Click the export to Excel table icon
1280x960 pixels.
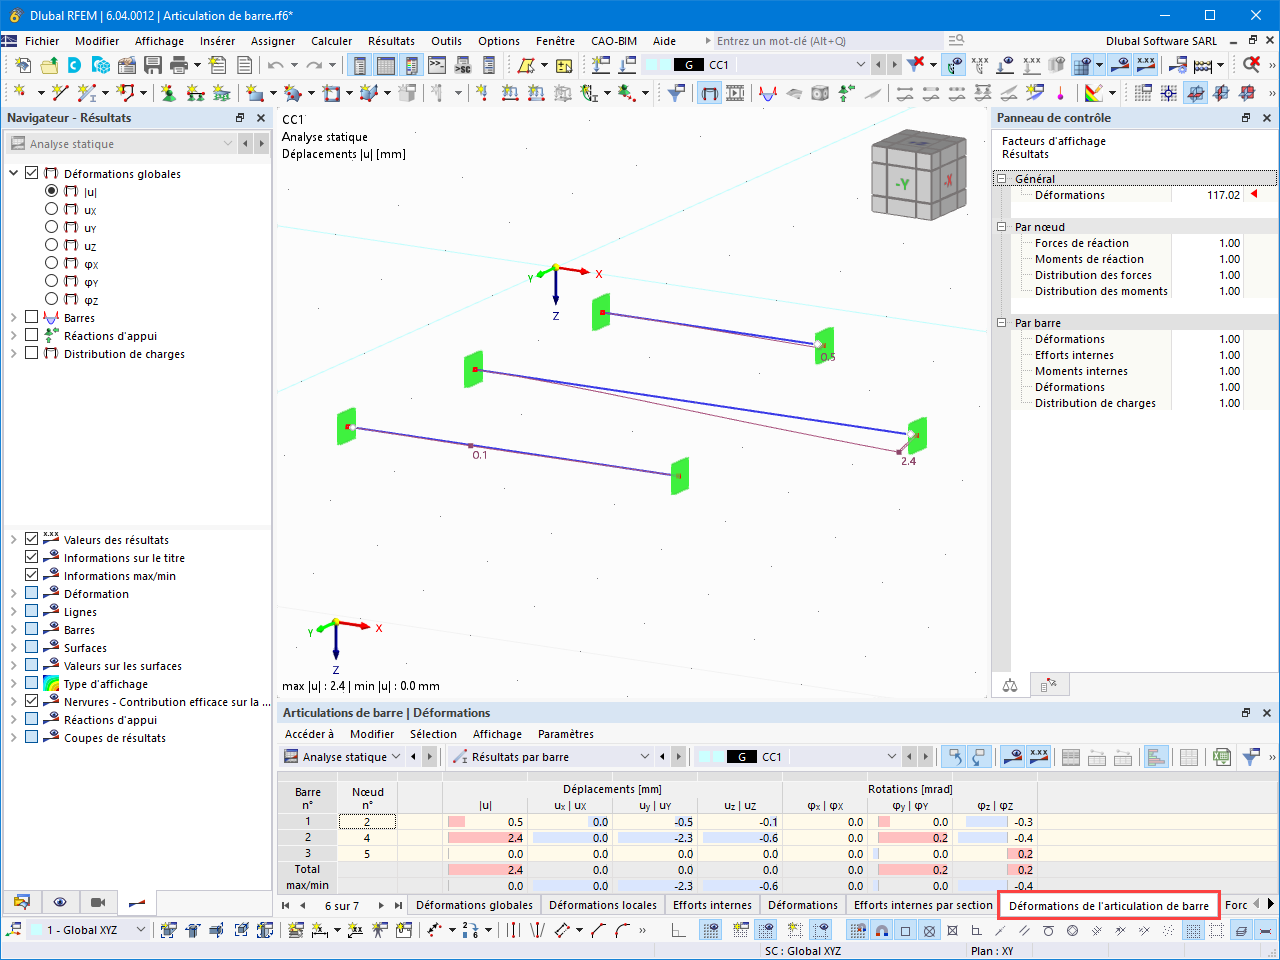[x=1221, y=757]
